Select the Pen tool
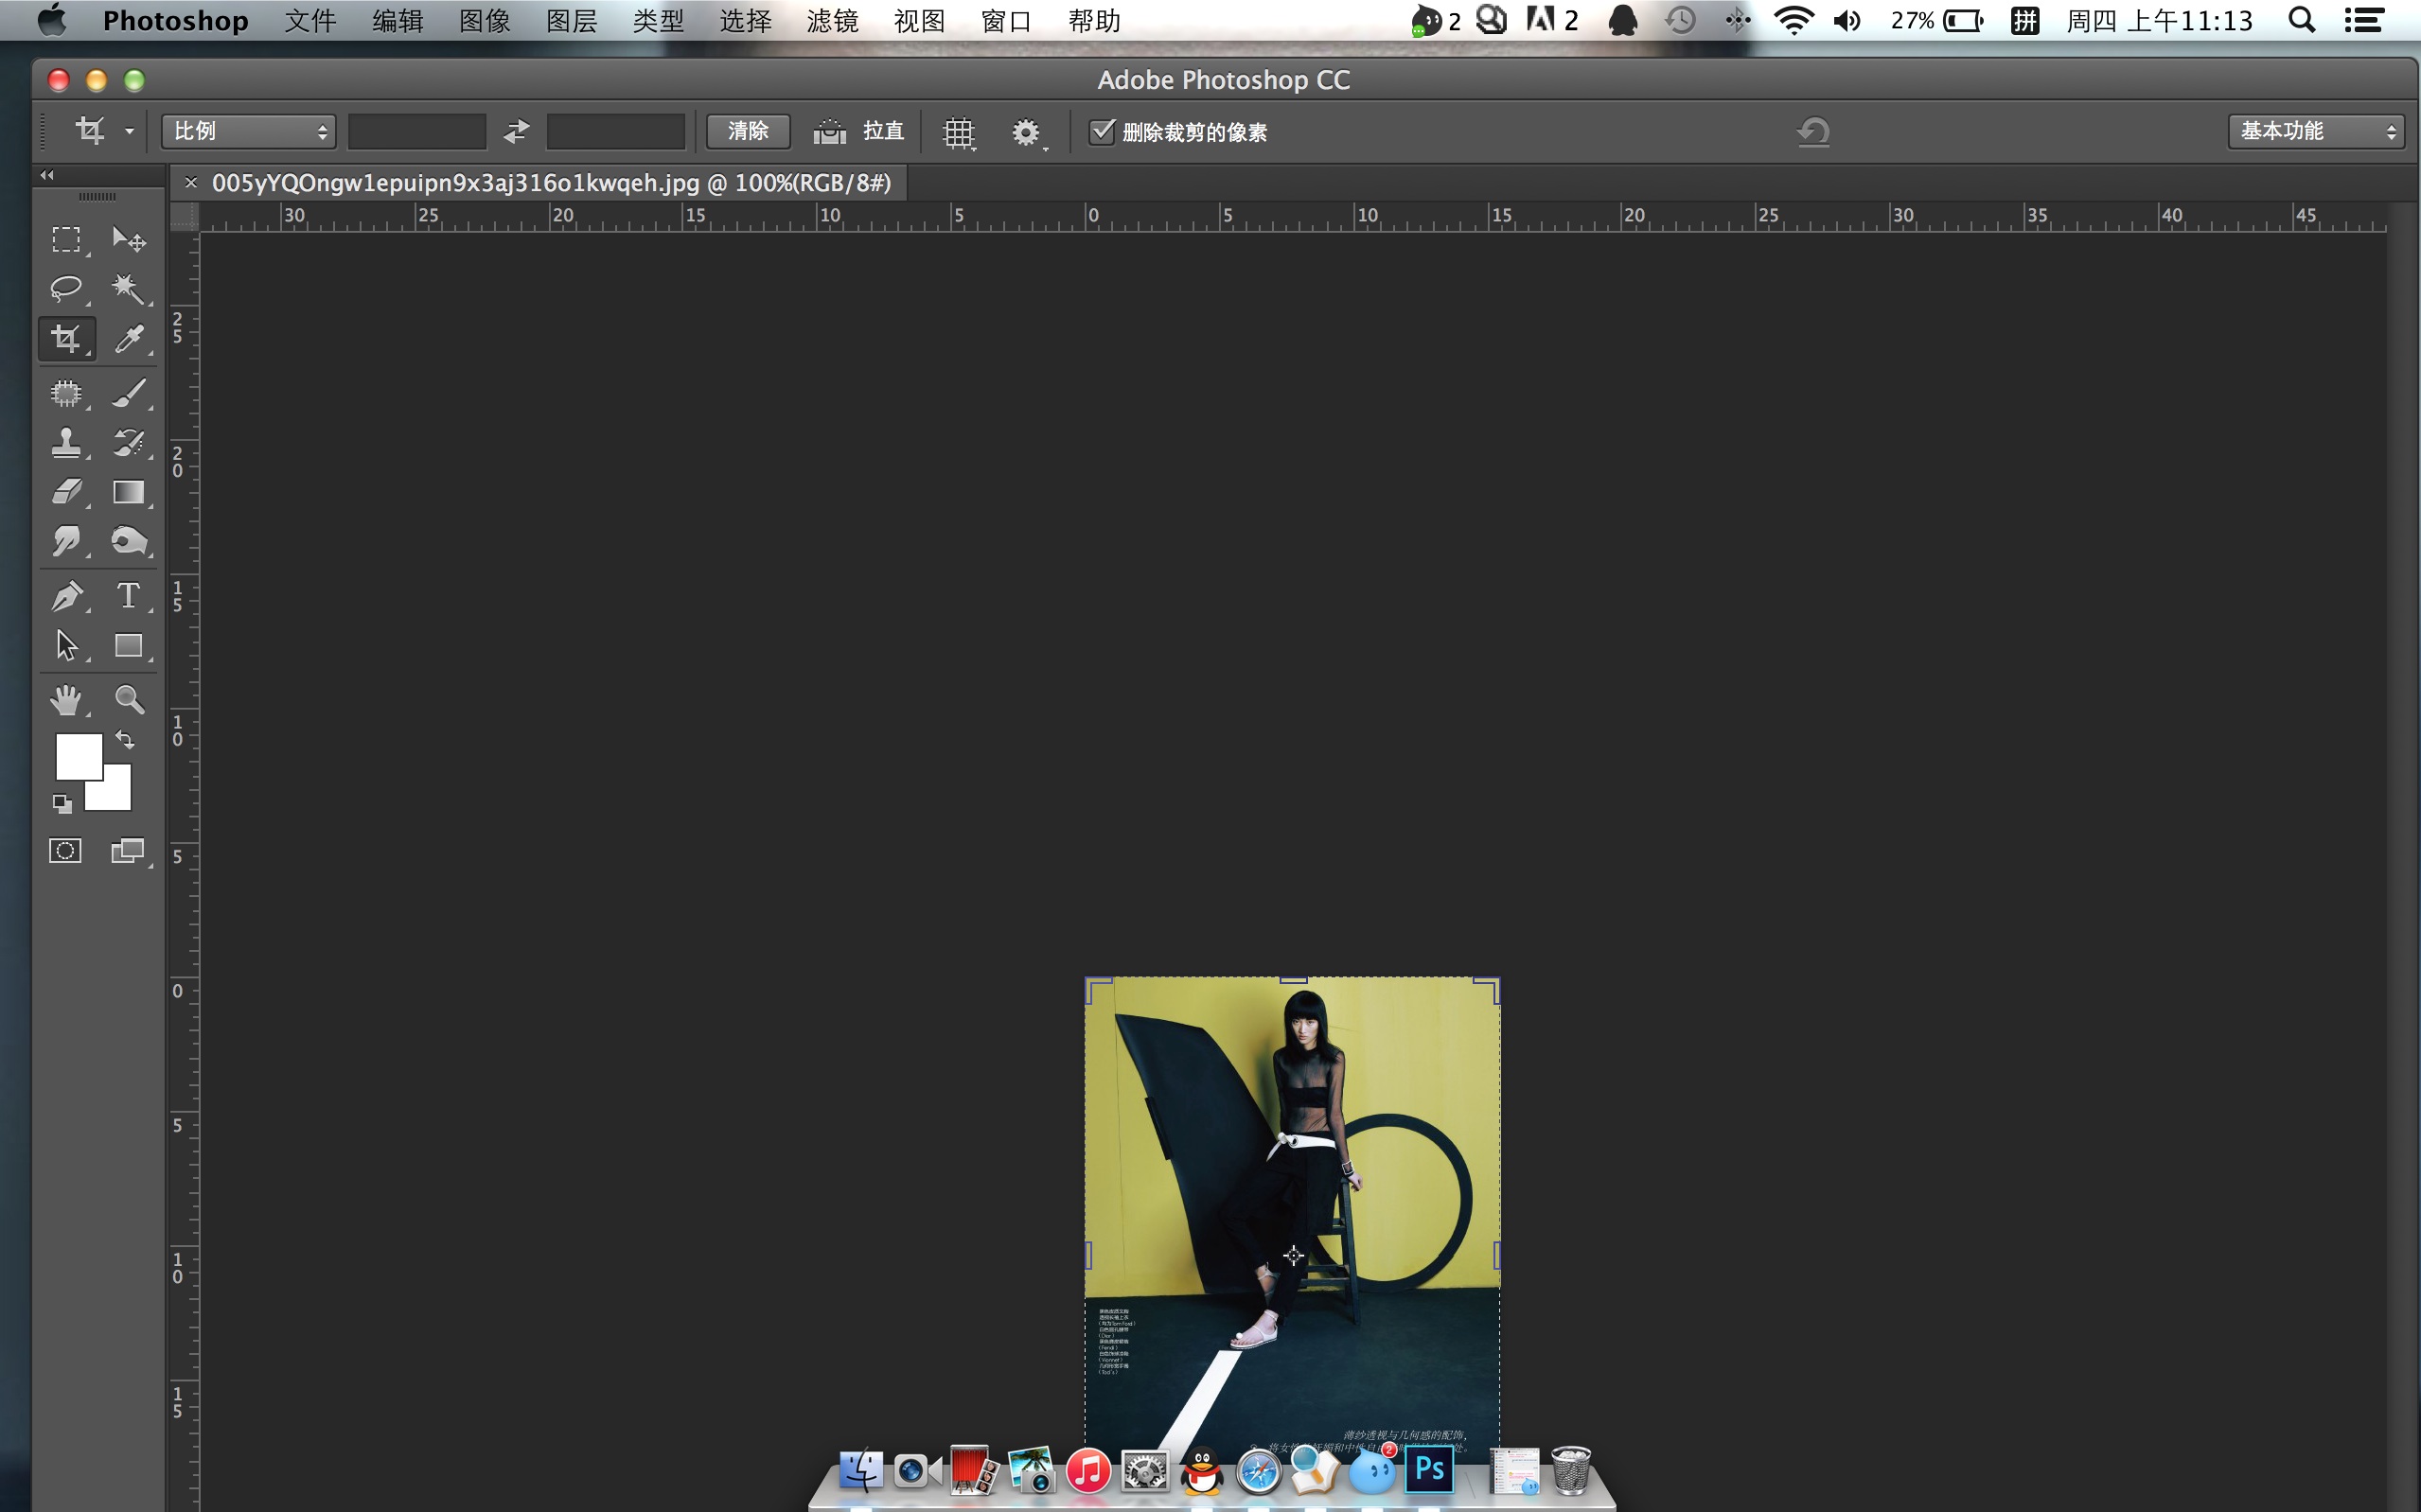2421x1512 pixels. [x=66, y=596]
